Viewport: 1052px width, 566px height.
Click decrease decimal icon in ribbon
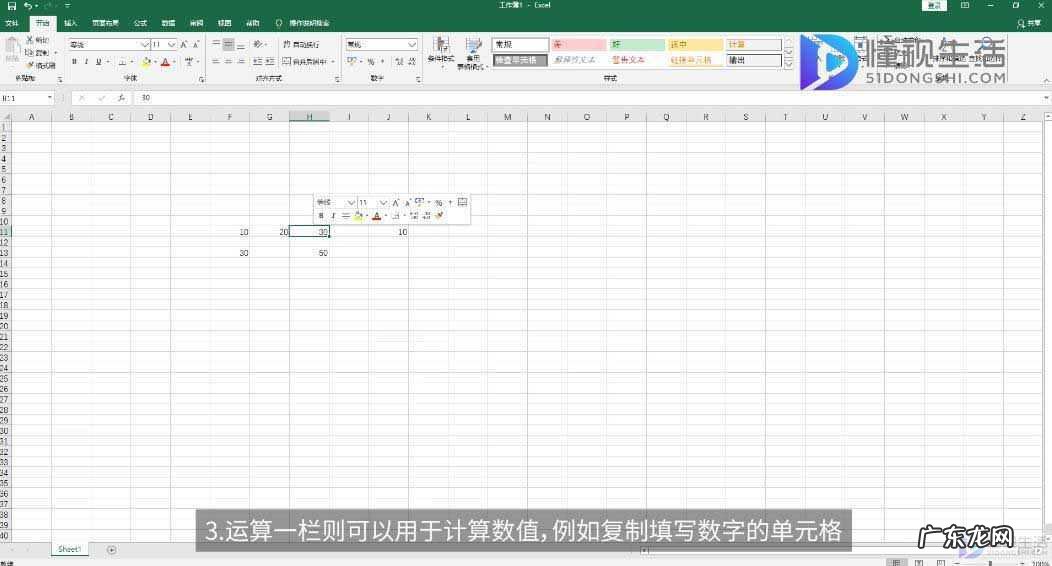[x=411, y=62]
